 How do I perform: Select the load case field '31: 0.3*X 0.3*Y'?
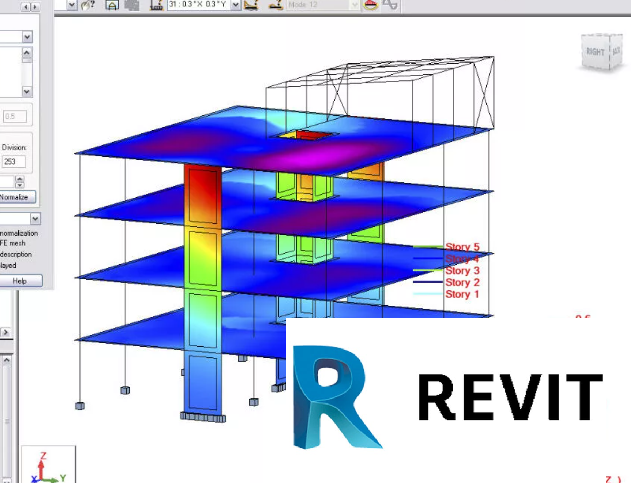199,5
